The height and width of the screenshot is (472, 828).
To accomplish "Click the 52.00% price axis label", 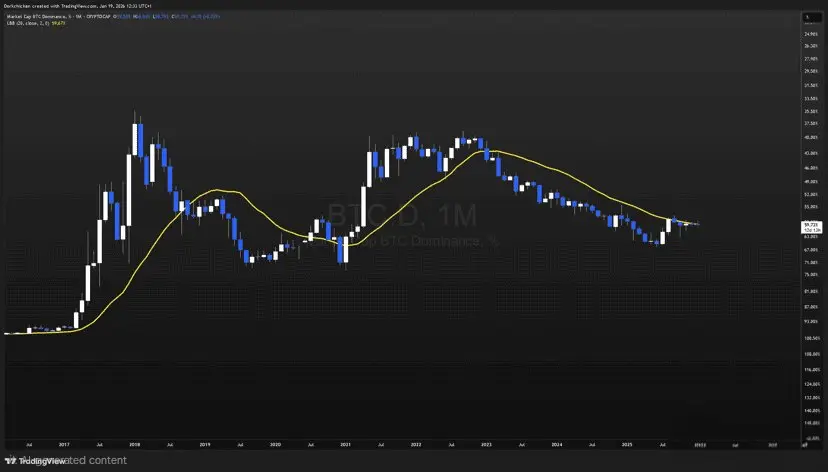I will click(811, 194).
